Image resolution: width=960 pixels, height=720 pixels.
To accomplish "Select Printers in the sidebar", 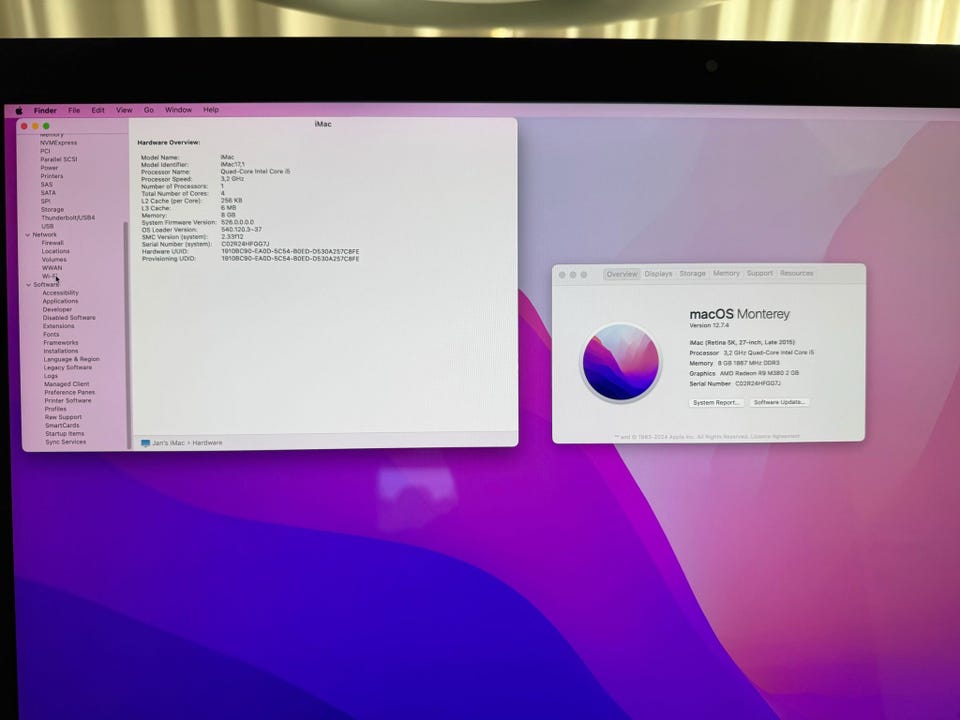I will (x=51, y=176).
